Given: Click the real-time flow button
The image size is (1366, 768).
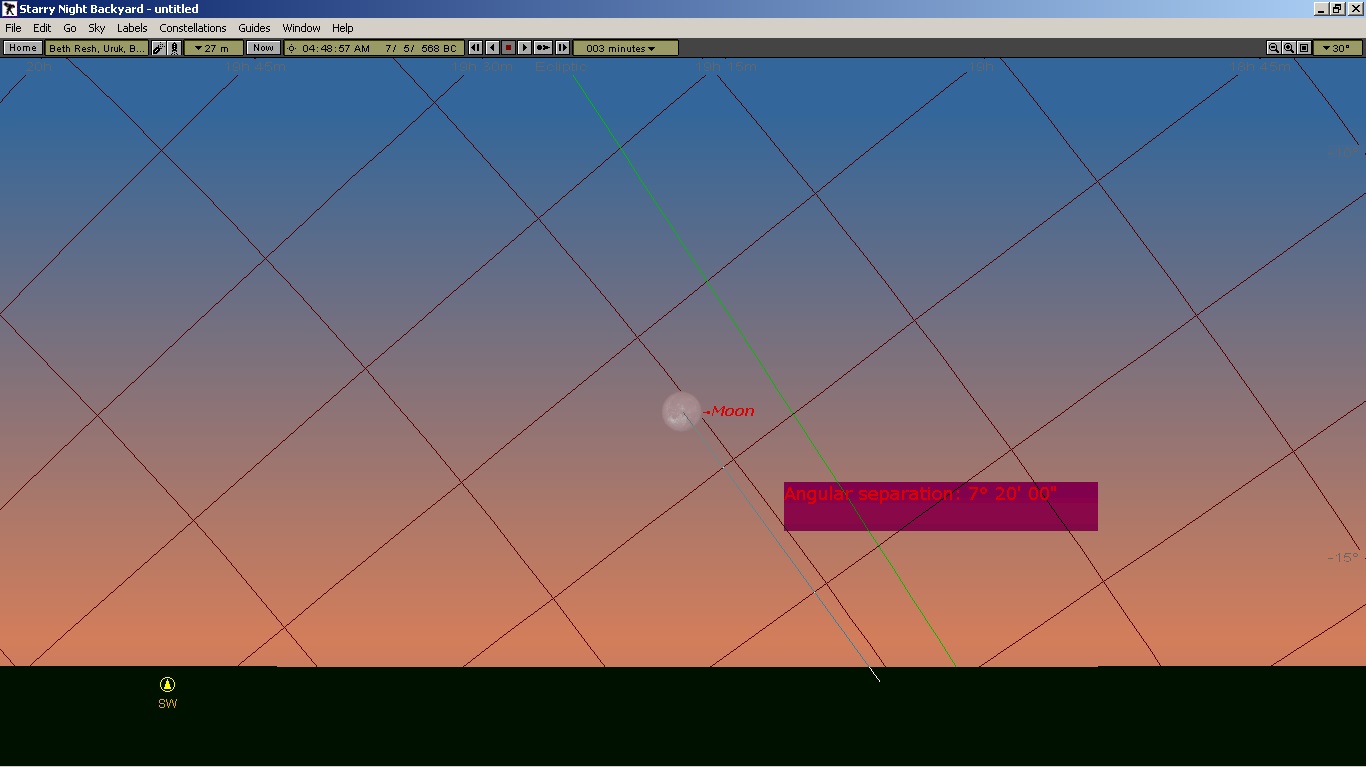Looking at the screenshot, I should pyautogui.click(x=543, y=48).
